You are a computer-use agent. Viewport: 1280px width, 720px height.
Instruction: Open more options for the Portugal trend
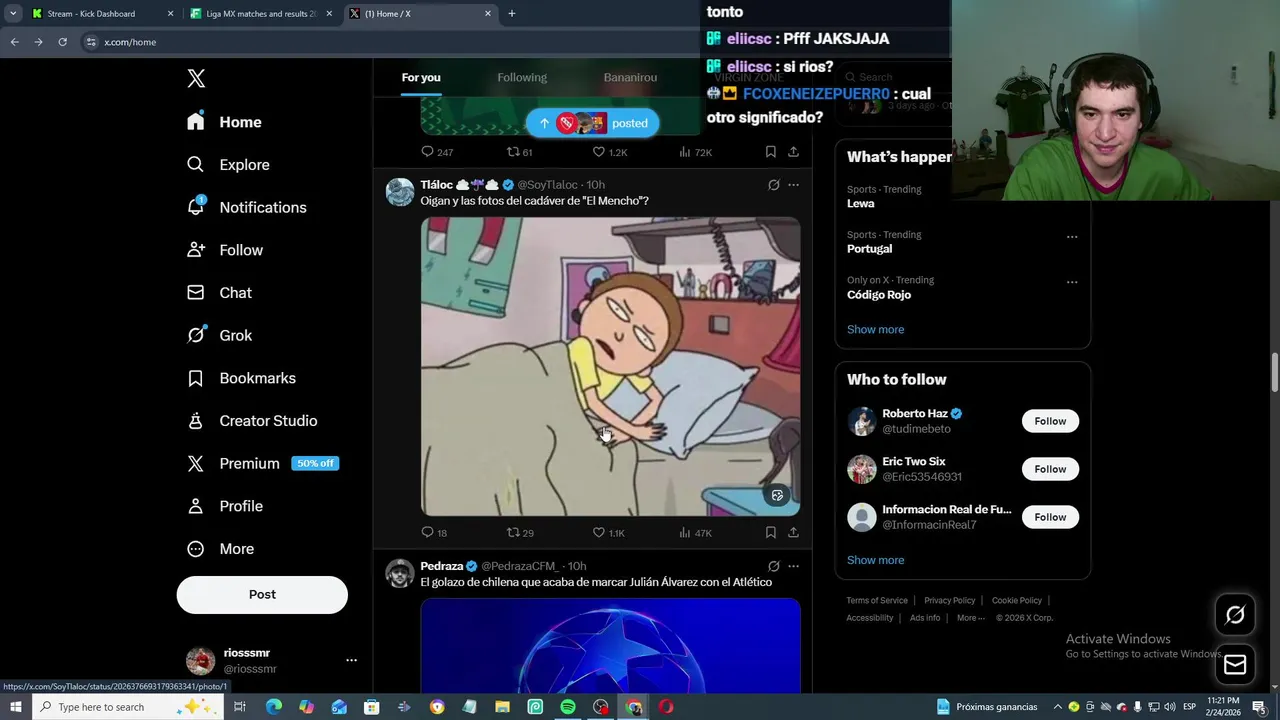coord(1072,237)
